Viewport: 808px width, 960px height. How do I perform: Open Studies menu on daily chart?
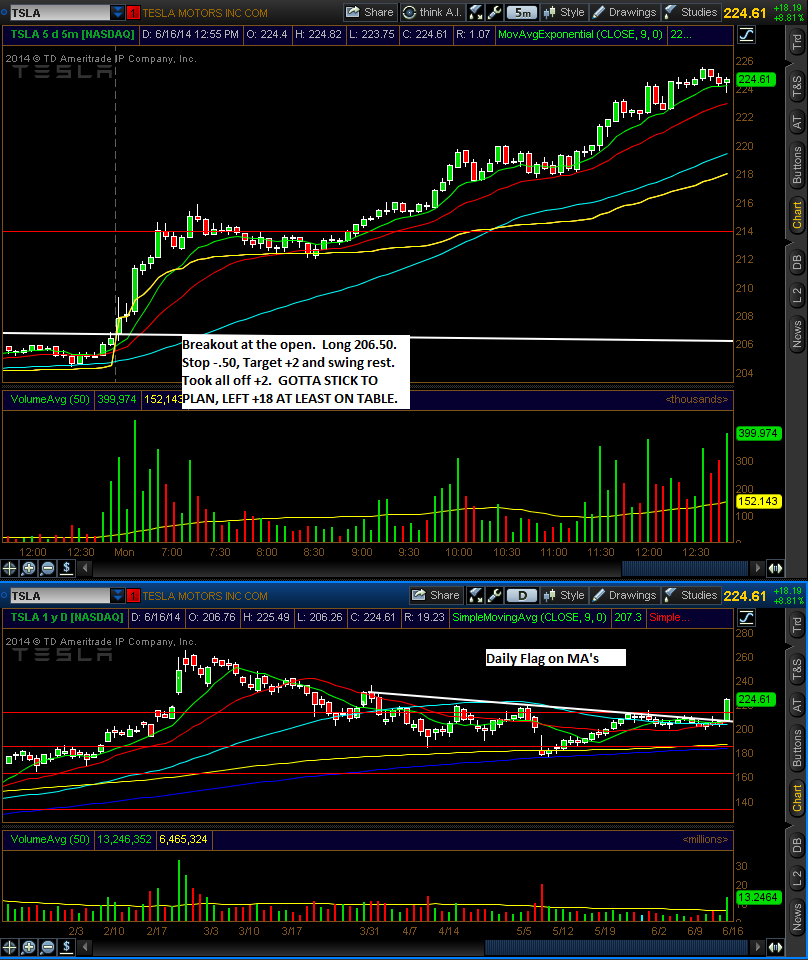[x=691, y=595]
